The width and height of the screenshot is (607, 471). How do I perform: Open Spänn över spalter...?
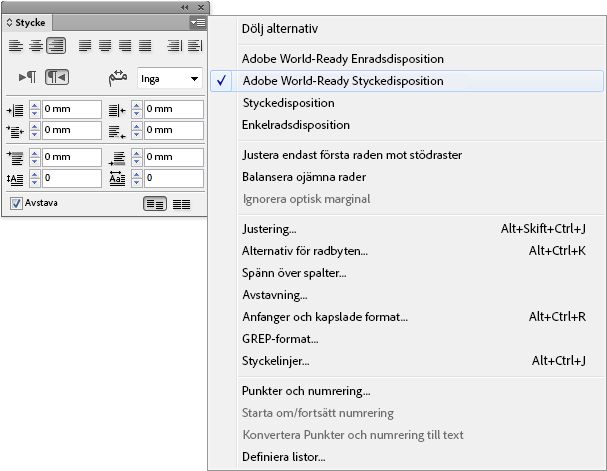420,273
